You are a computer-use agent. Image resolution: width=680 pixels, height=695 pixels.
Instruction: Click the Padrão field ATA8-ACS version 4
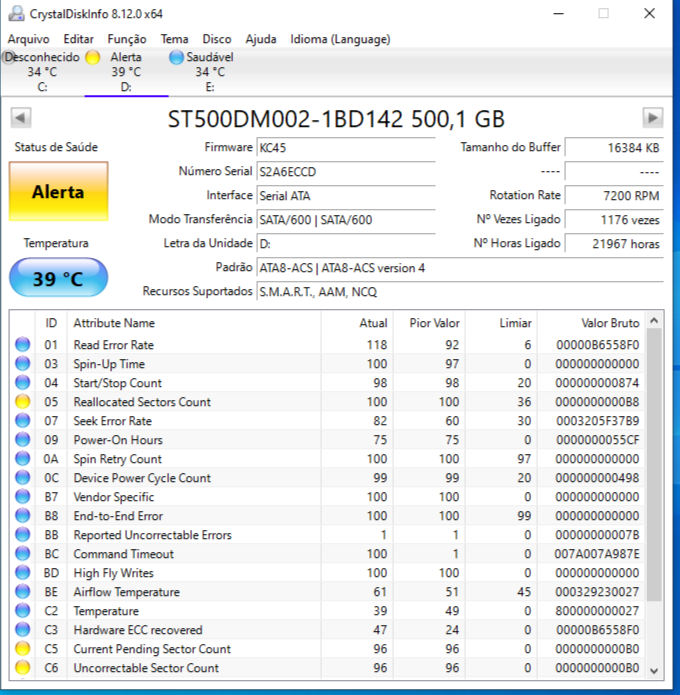tap(460, 268)
